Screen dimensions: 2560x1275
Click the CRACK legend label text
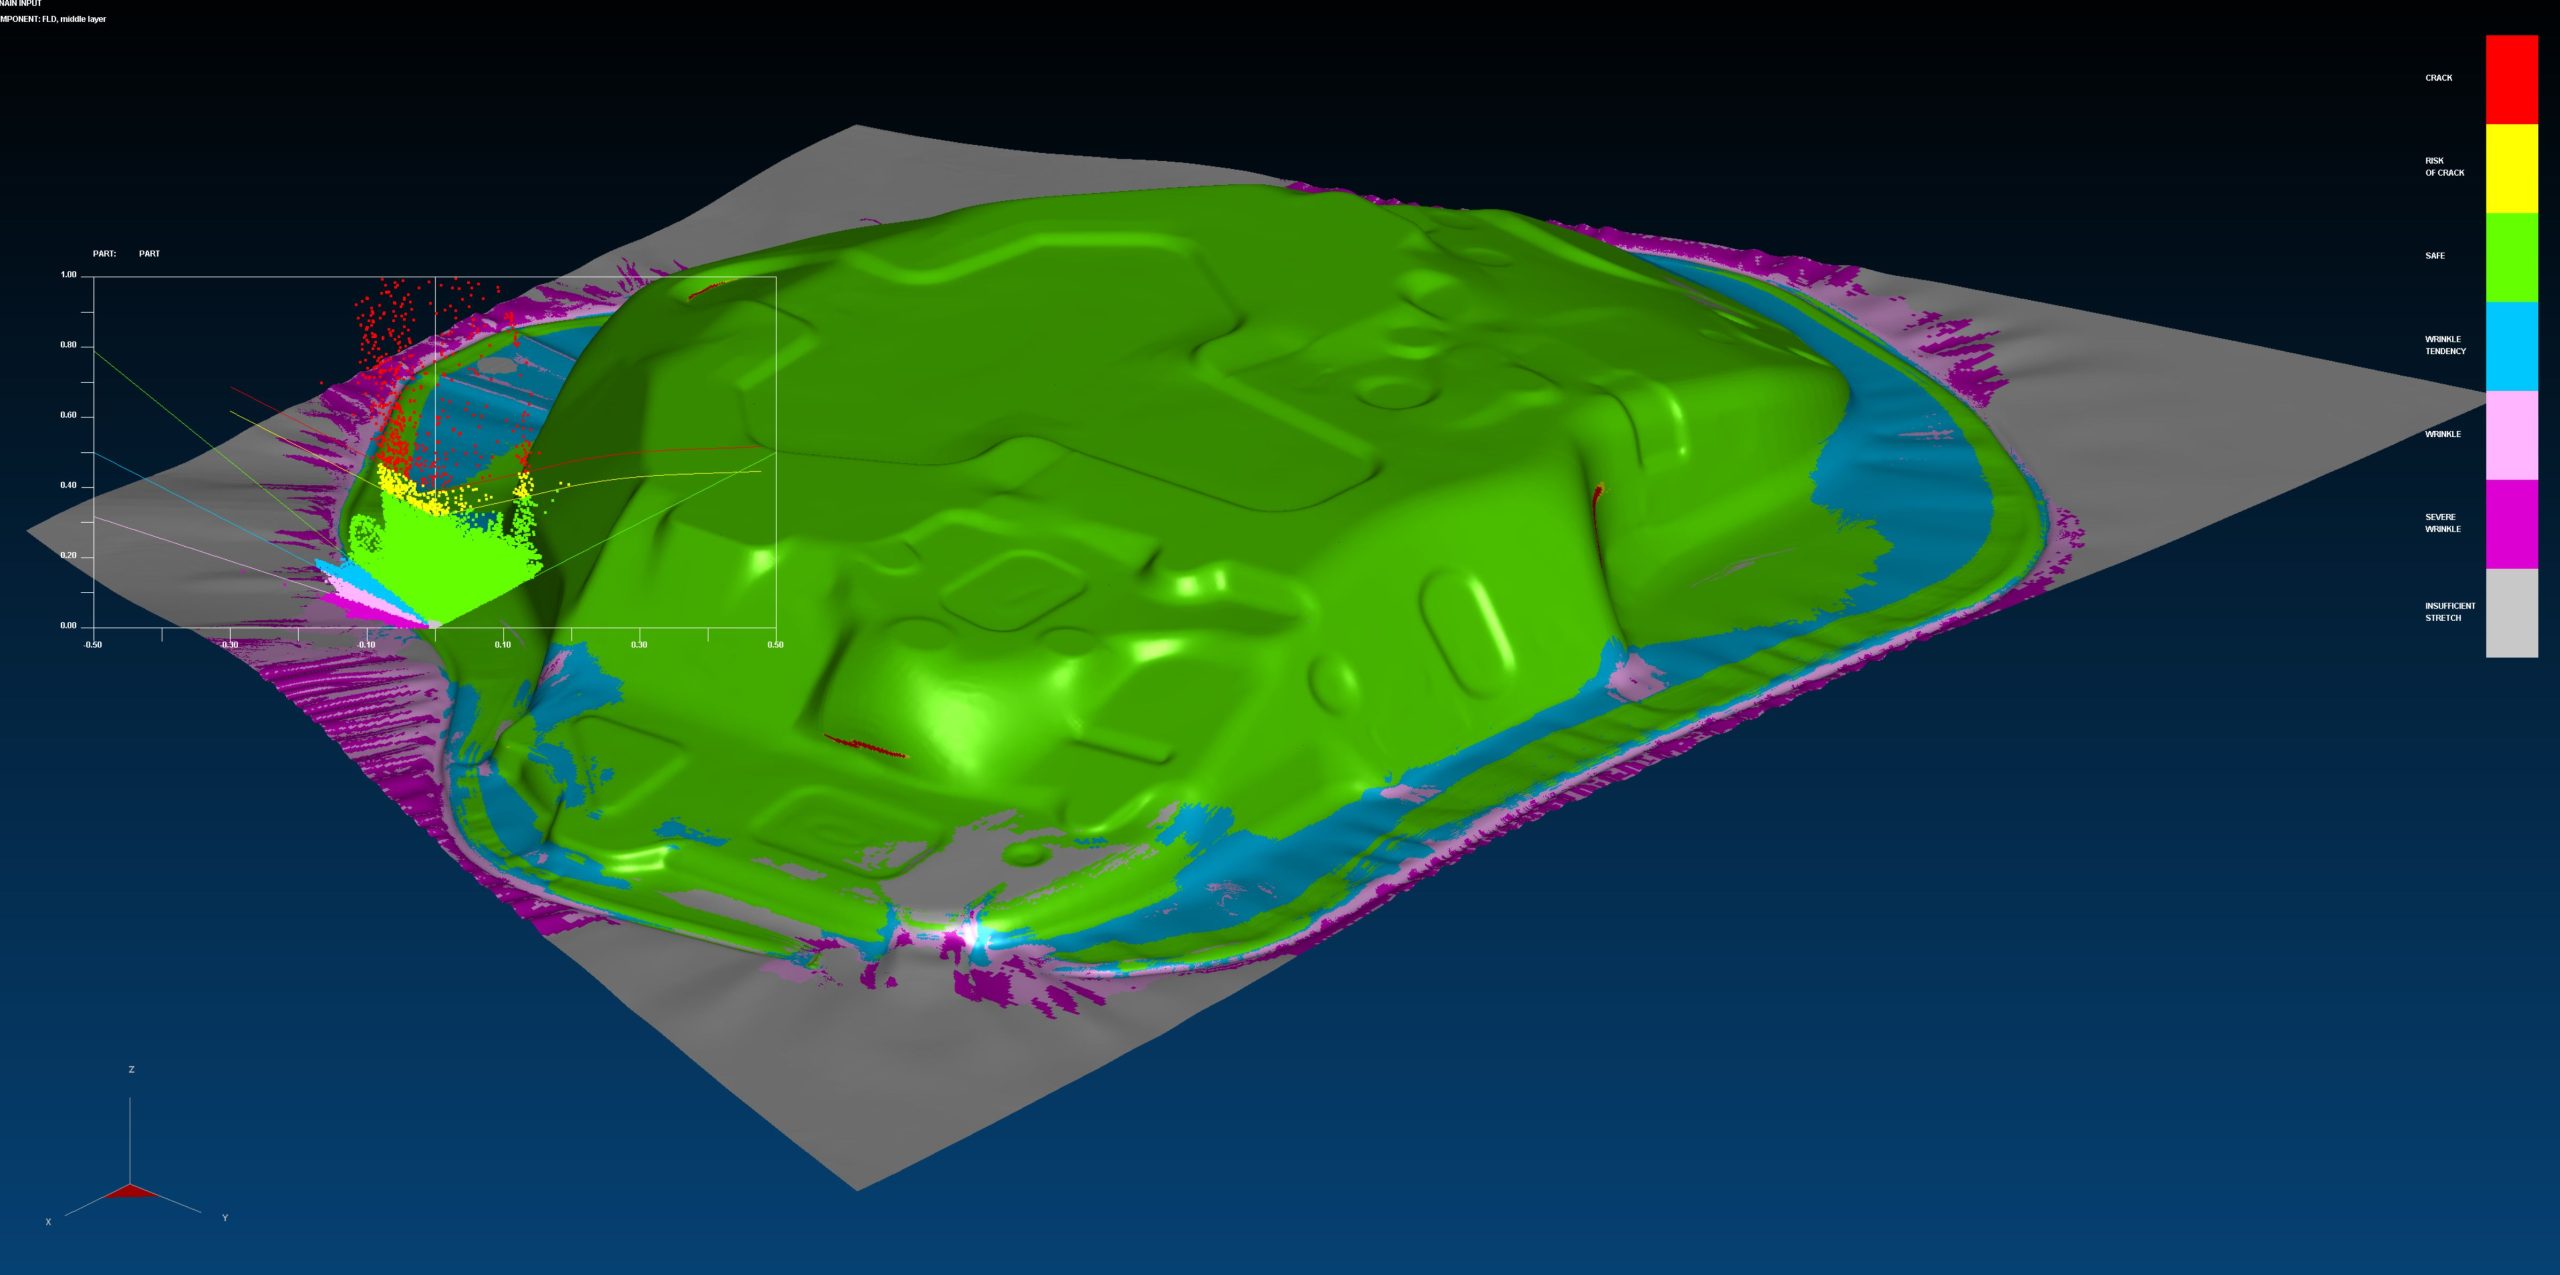(2438, 78)
